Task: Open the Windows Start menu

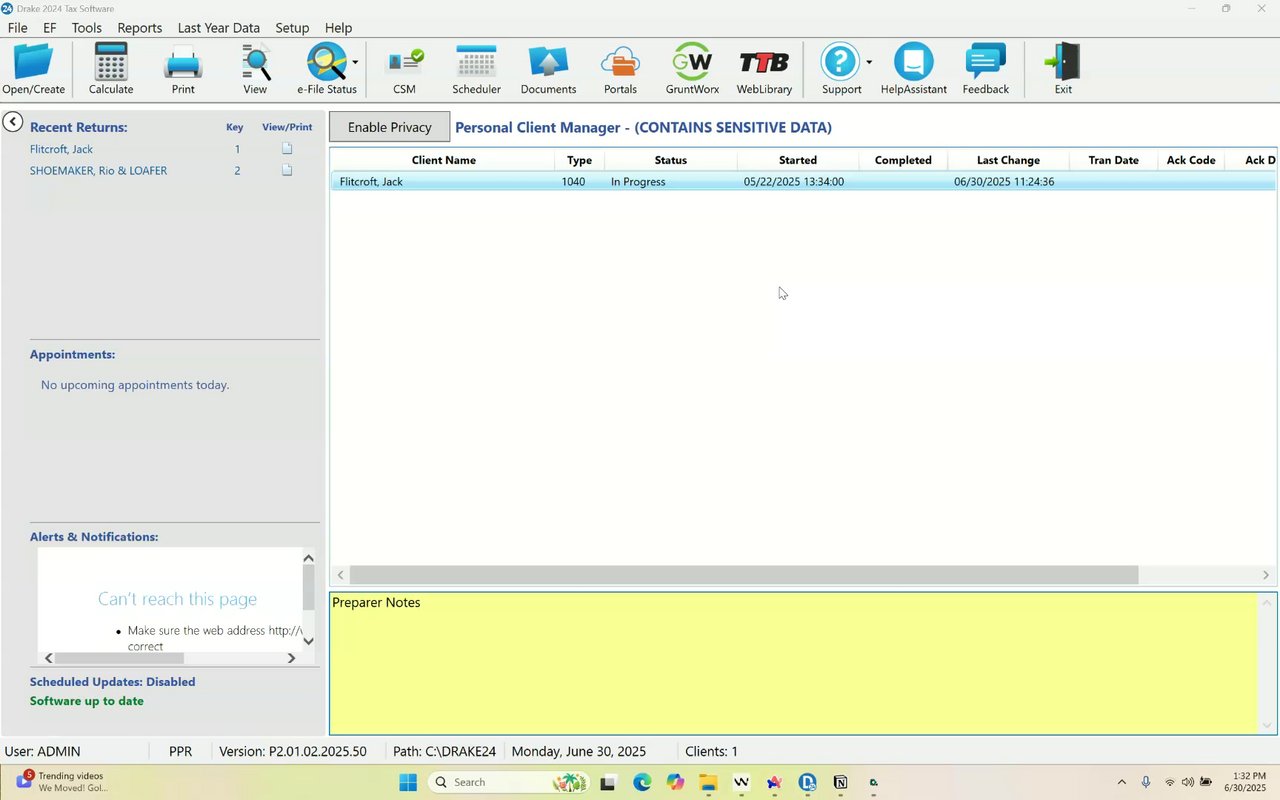Action: tap(408, 782)
